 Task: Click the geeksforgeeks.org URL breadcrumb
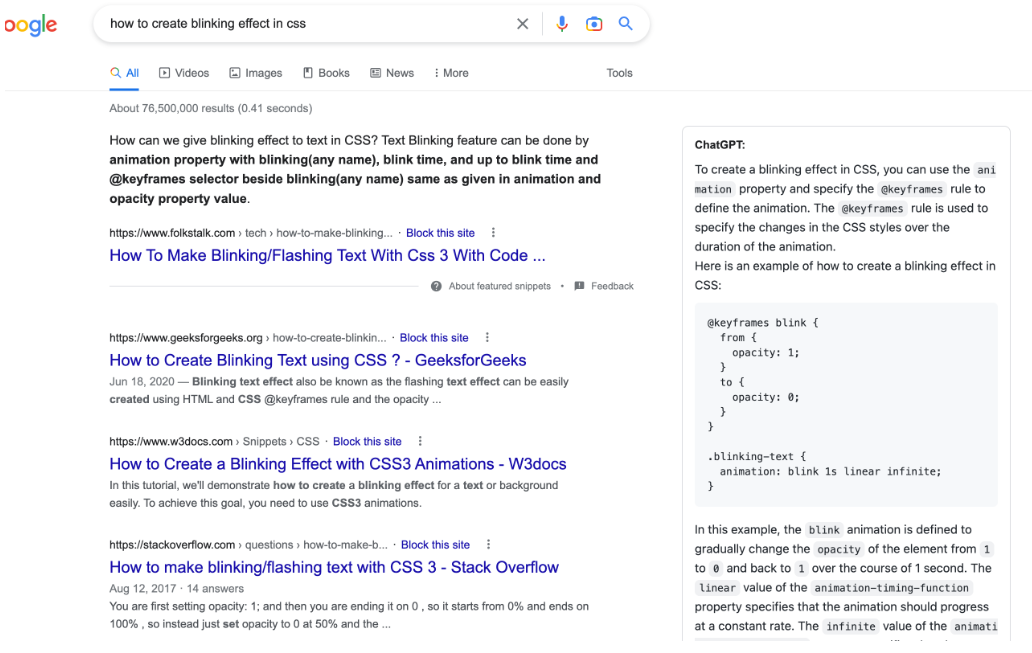[x=248, y=338]
